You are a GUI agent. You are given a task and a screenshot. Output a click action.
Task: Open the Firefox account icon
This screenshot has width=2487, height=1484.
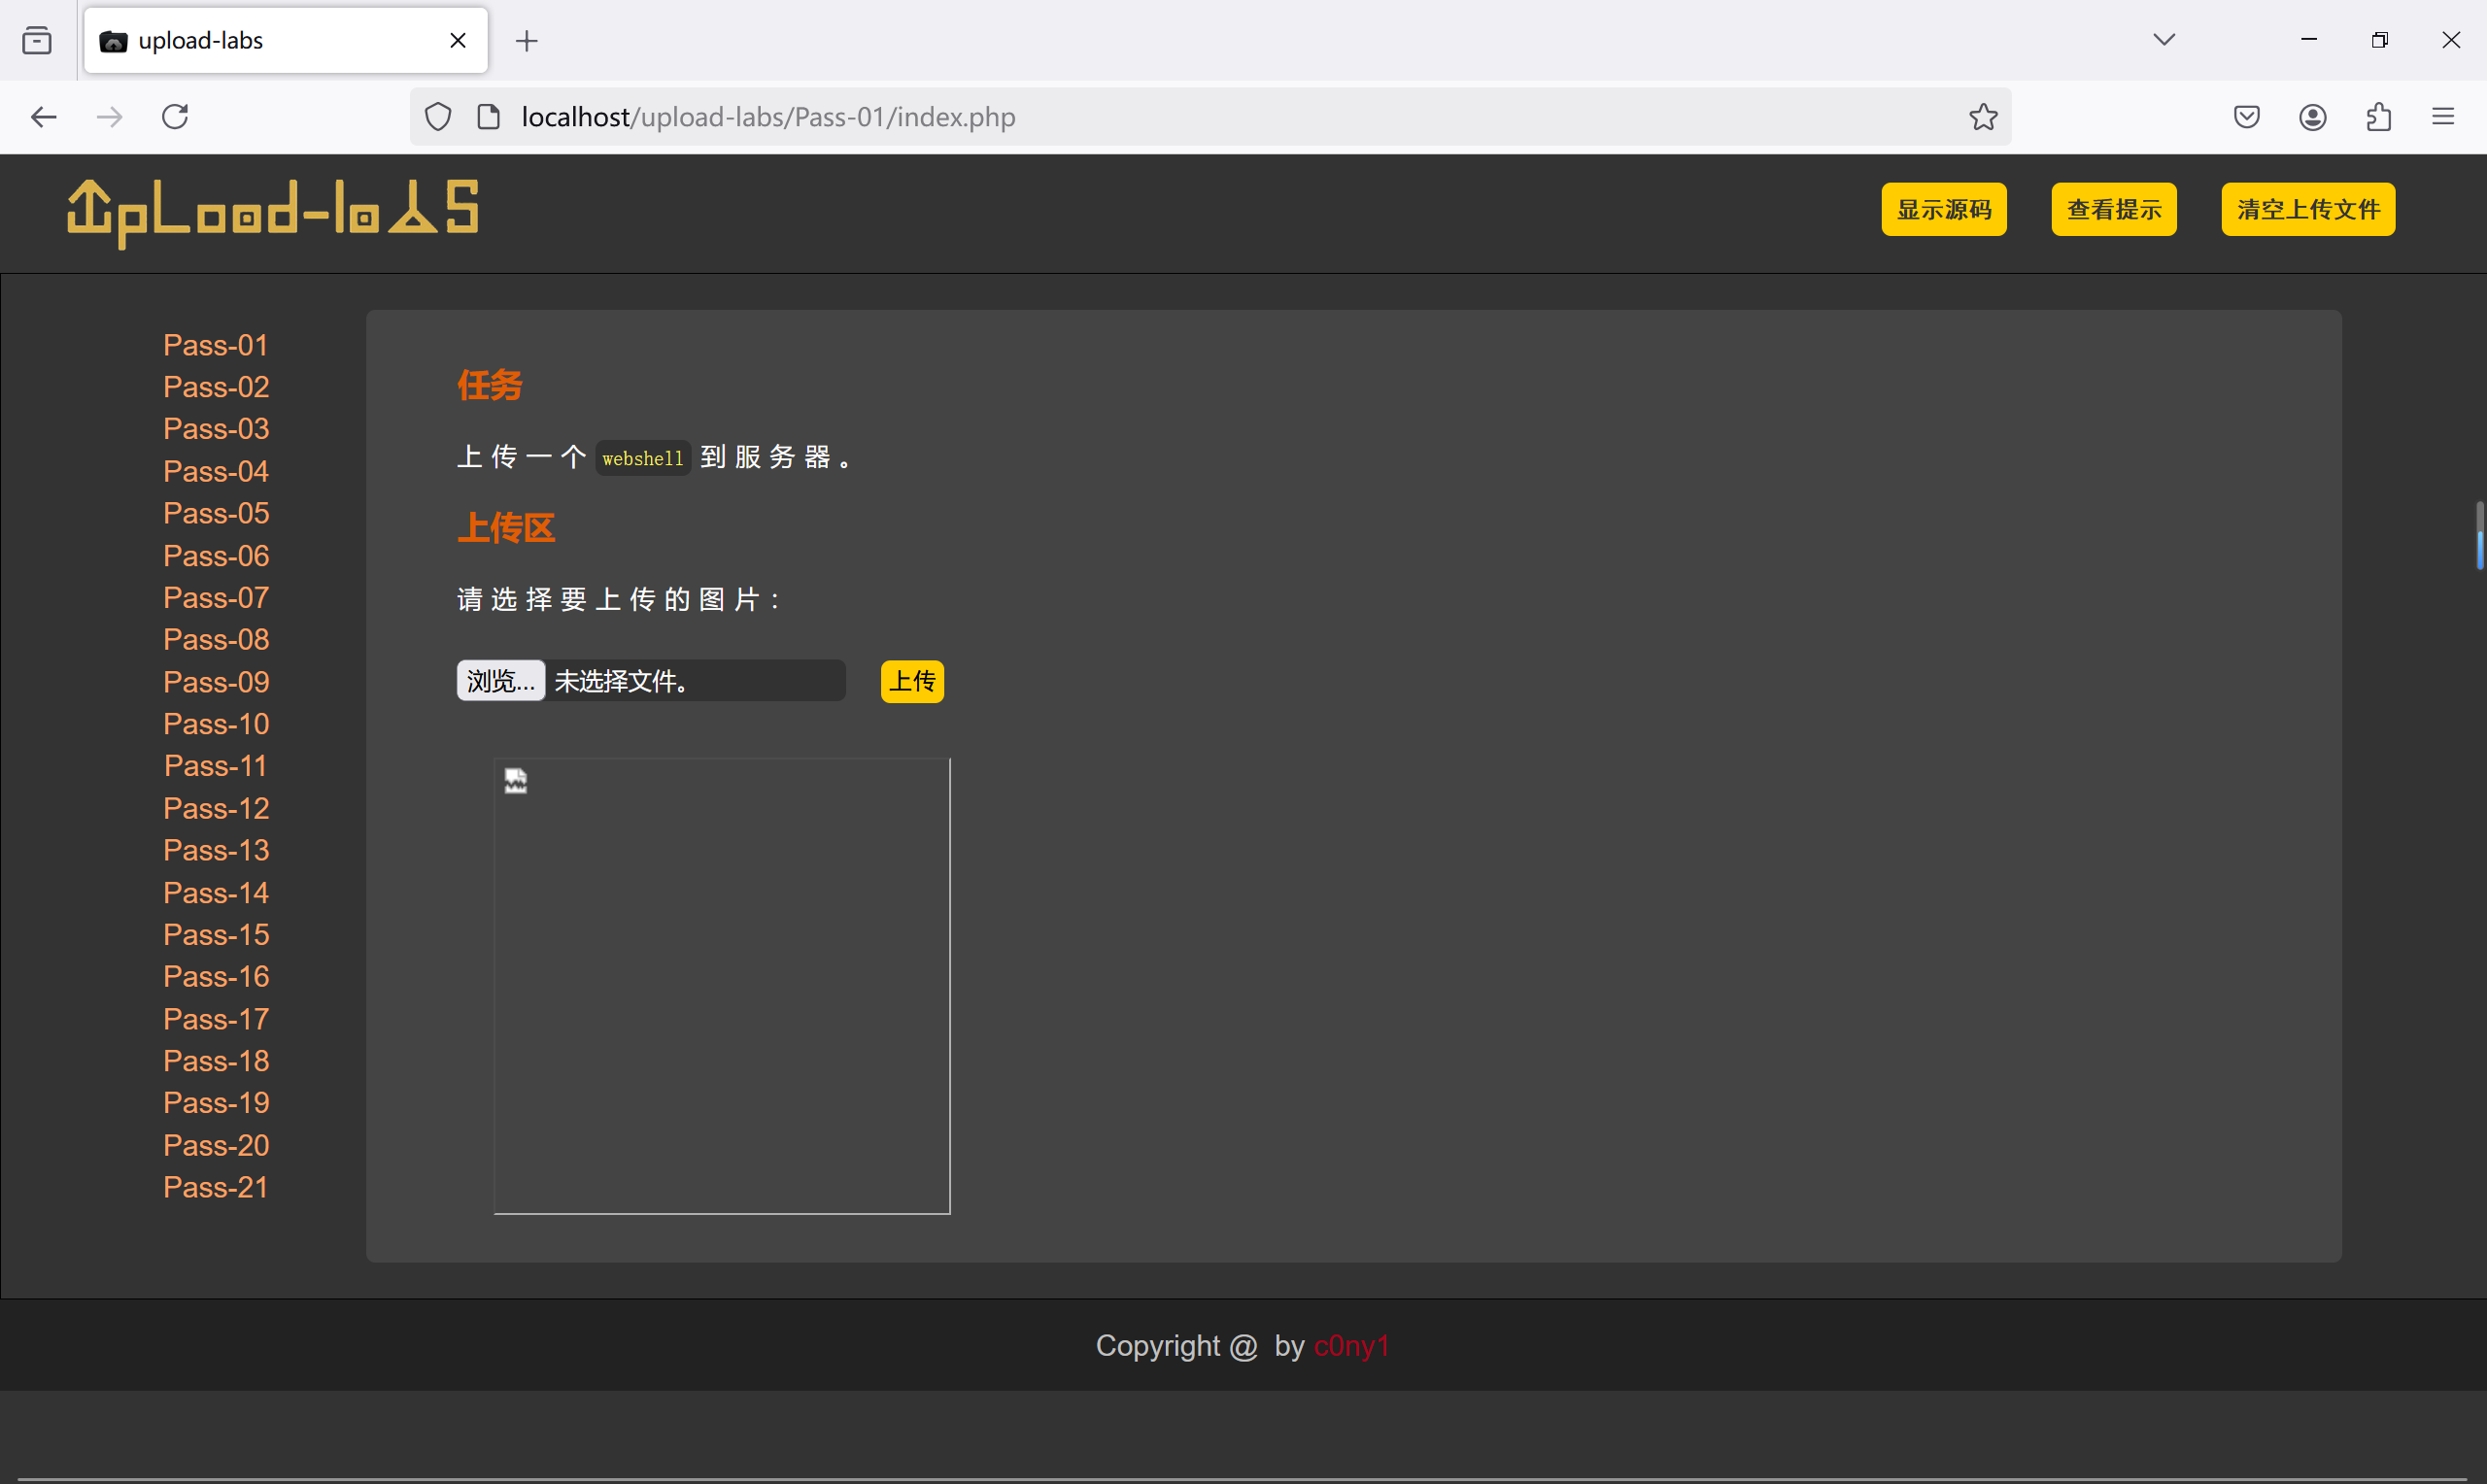point(2312,117)
